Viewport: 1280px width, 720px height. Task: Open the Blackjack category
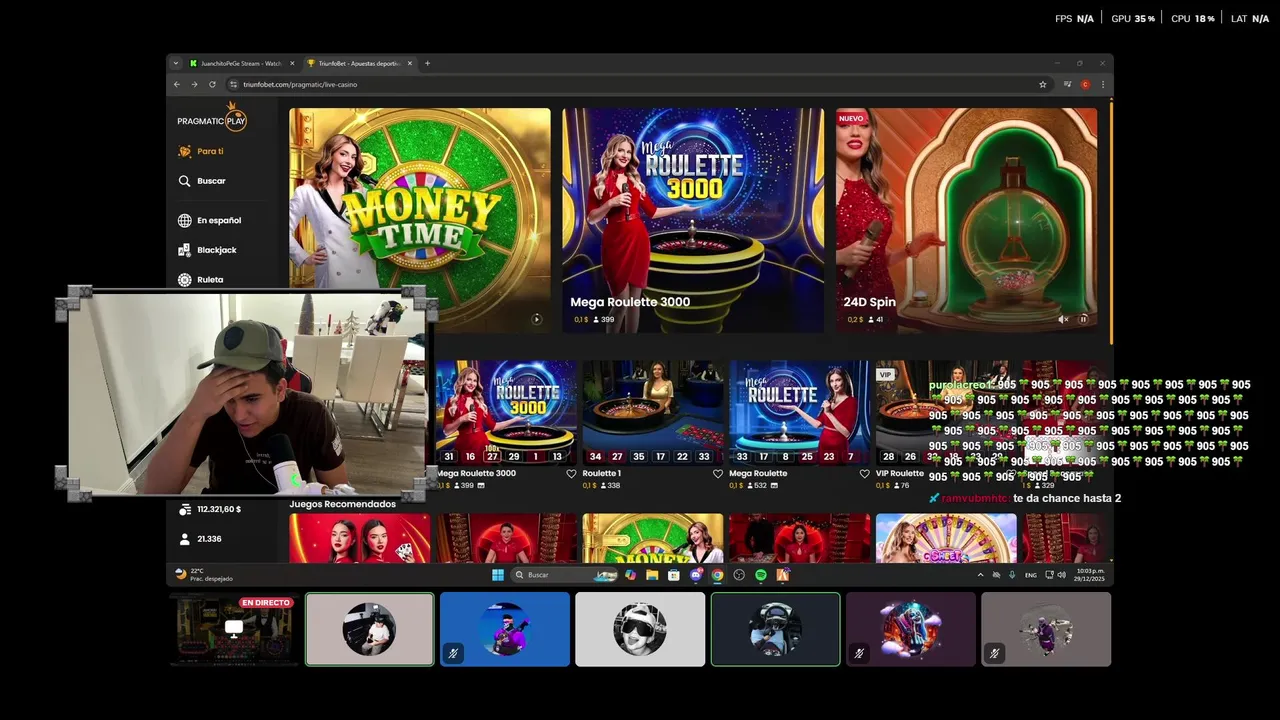pos(207,250)
